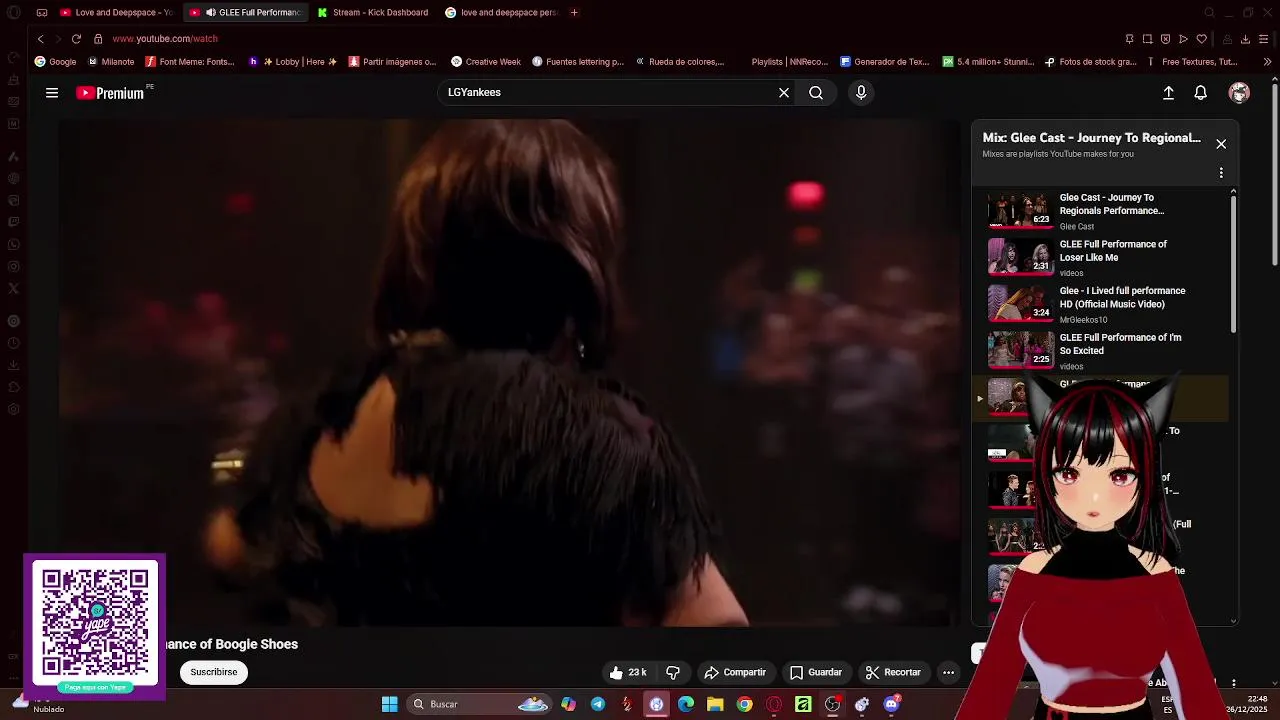Create a clip using Recortar
This screenshot has width=1280, height=720.
point(893,673)
